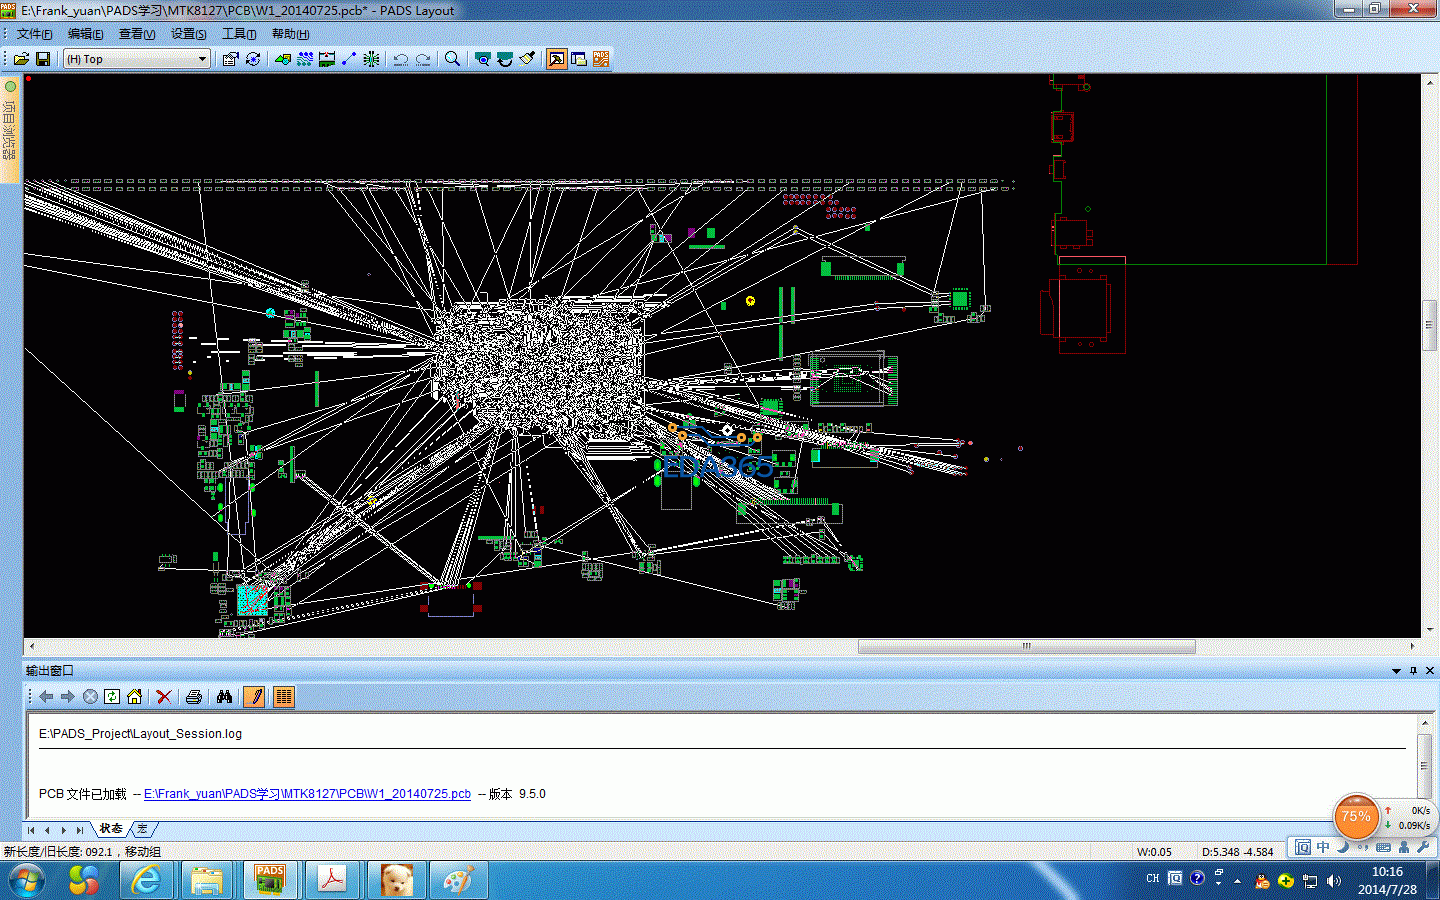Toggle the highlighted pen icon in output toolbar
This screenshot has height=900, width=1440.
pos(254,697)
